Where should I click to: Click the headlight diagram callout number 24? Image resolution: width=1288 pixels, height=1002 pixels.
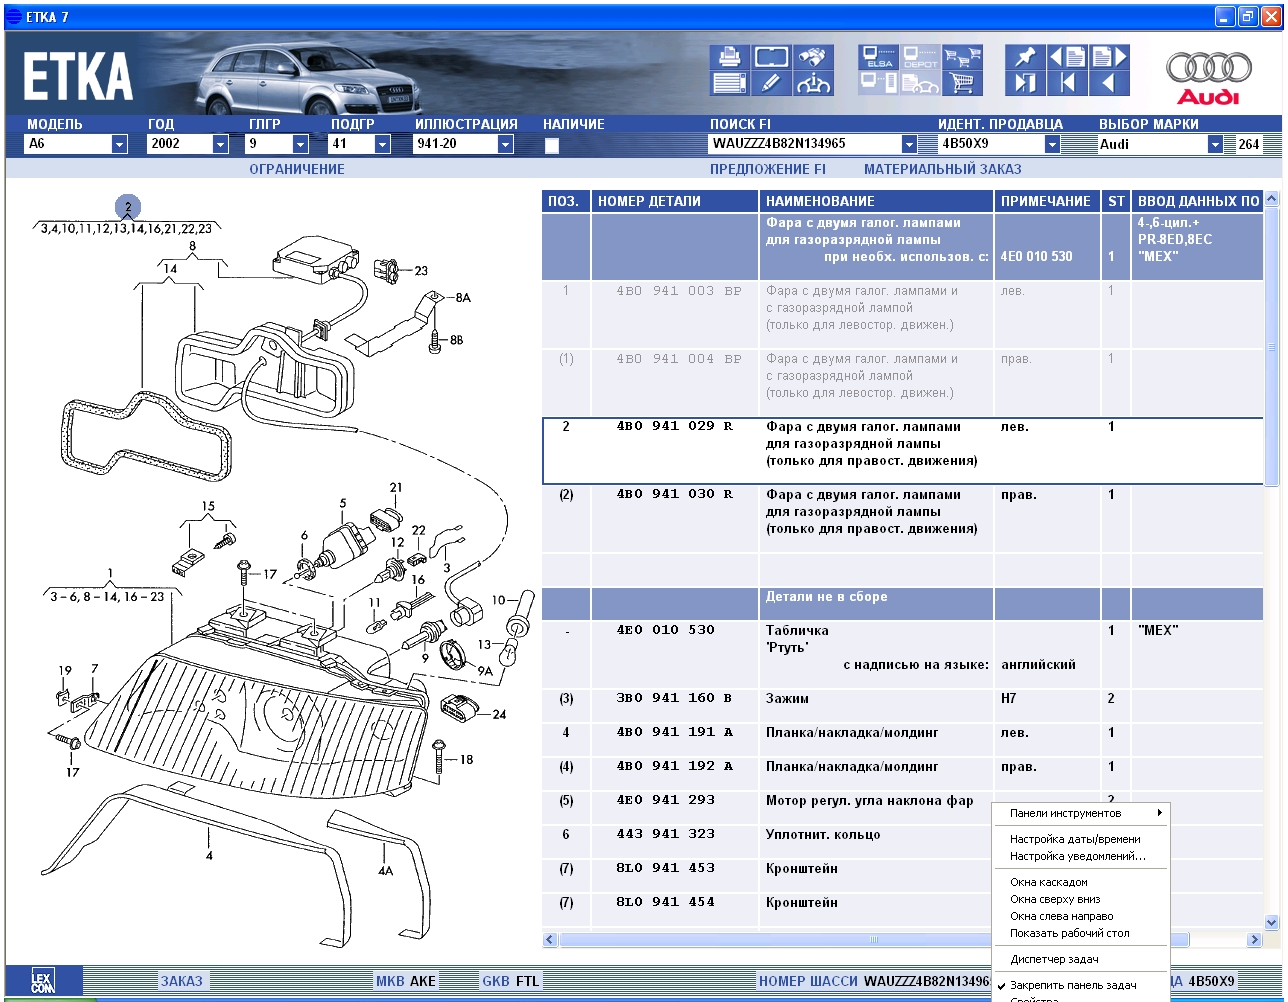(499, 714)
